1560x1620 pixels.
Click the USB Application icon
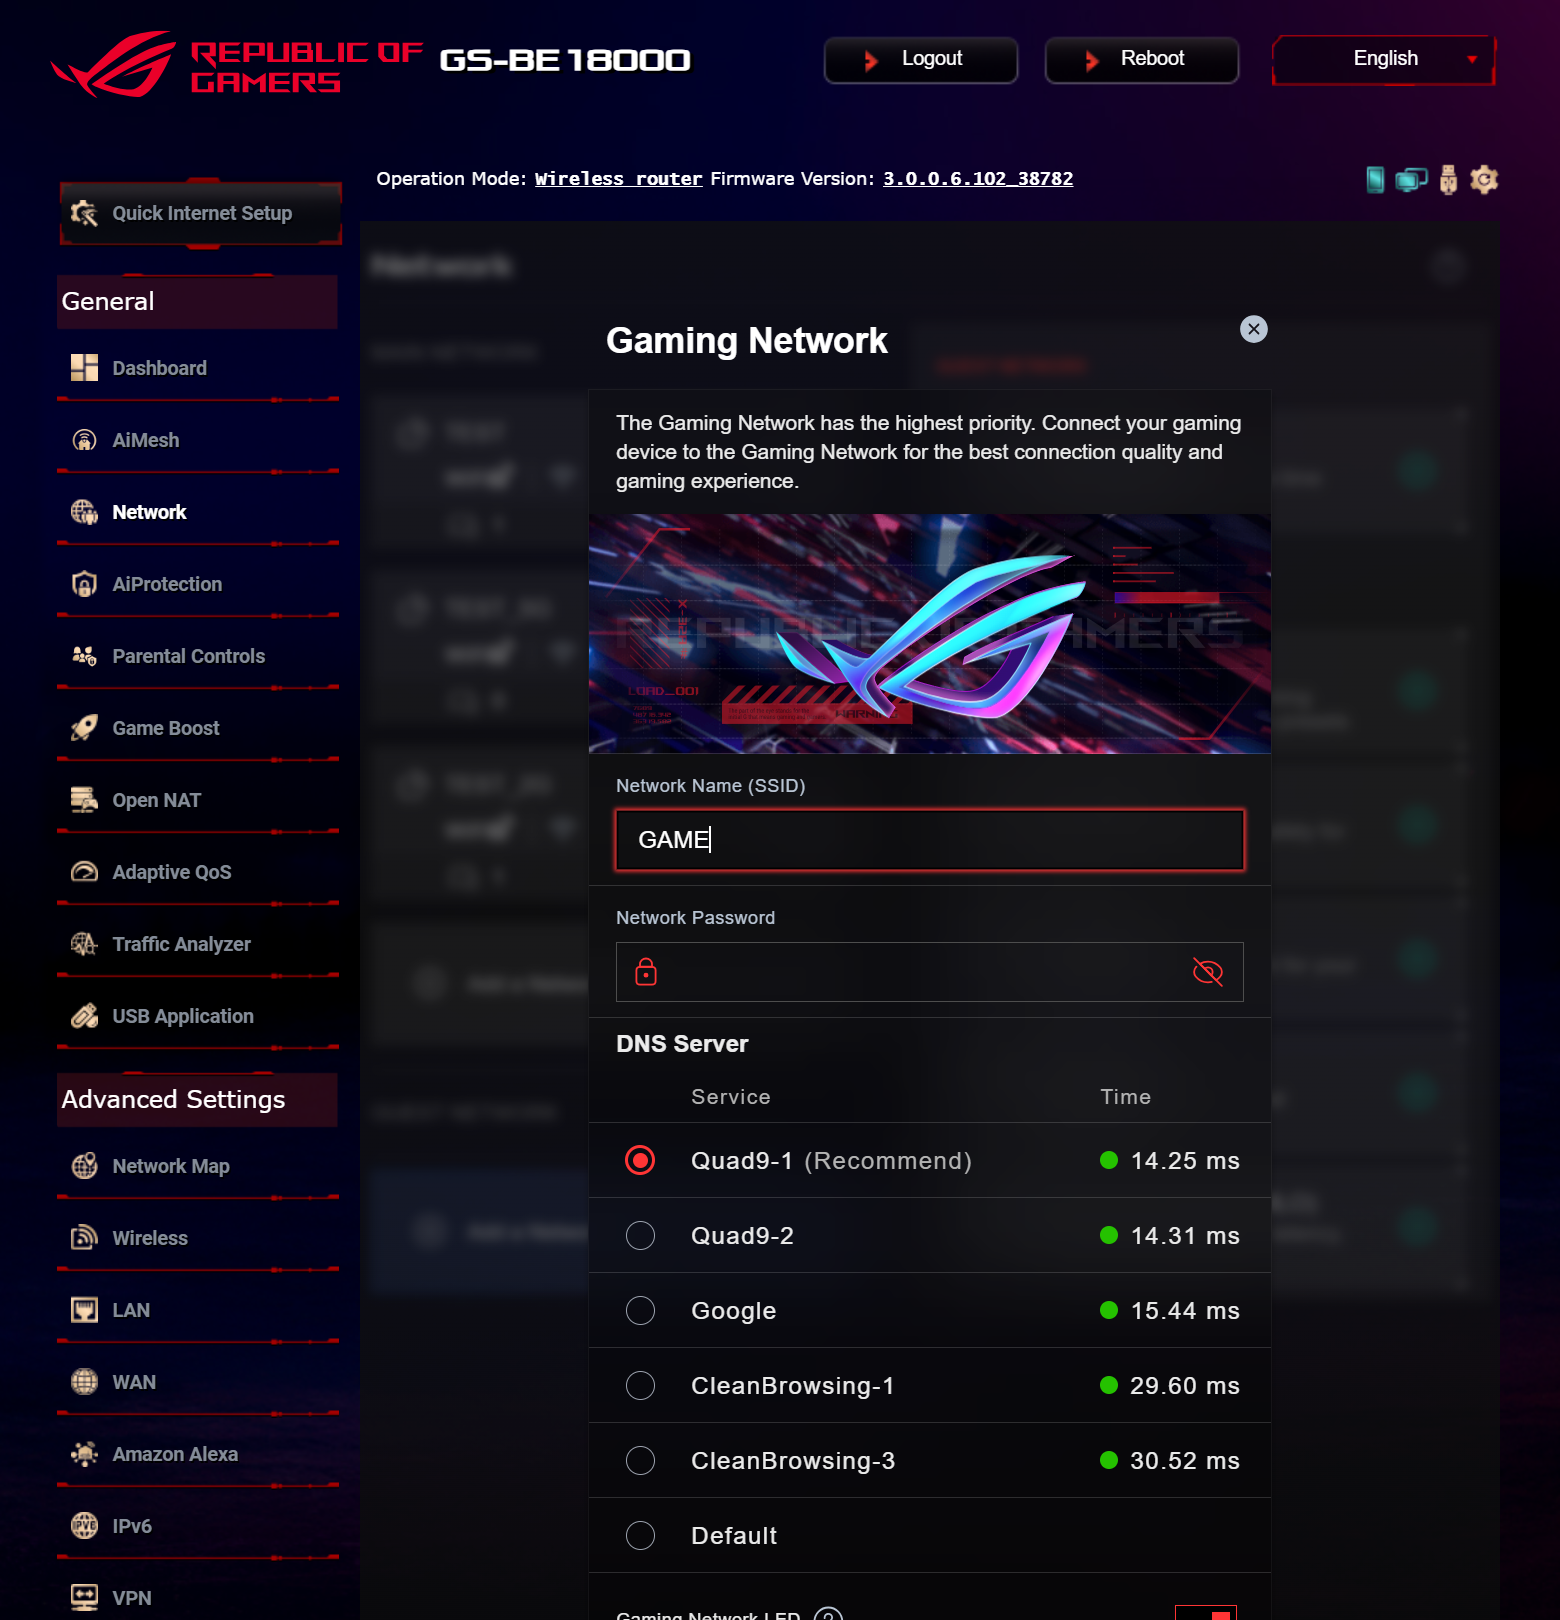[x=84, y=1016]
